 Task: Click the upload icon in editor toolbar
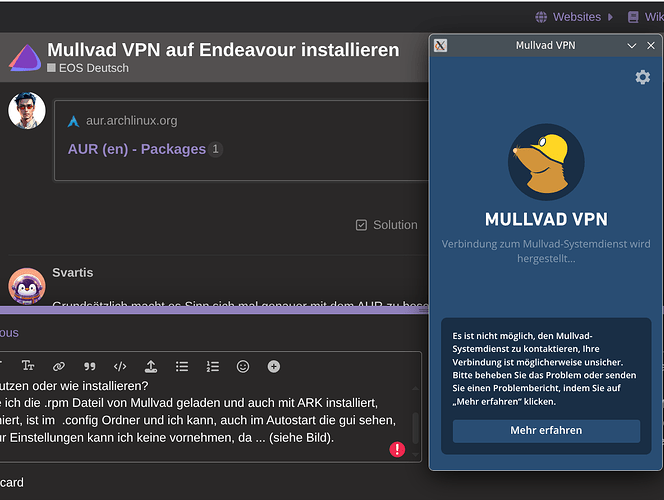(x=151, y=367)
